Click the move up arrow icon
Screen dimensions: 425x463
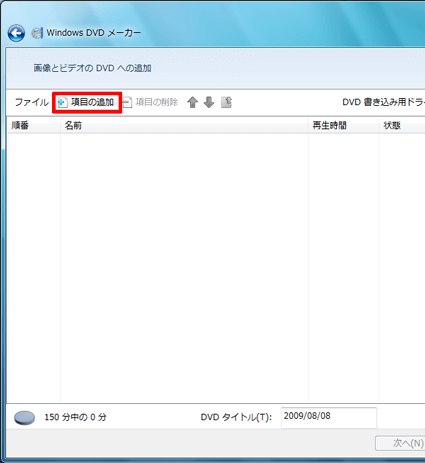[x=193, y=102]
